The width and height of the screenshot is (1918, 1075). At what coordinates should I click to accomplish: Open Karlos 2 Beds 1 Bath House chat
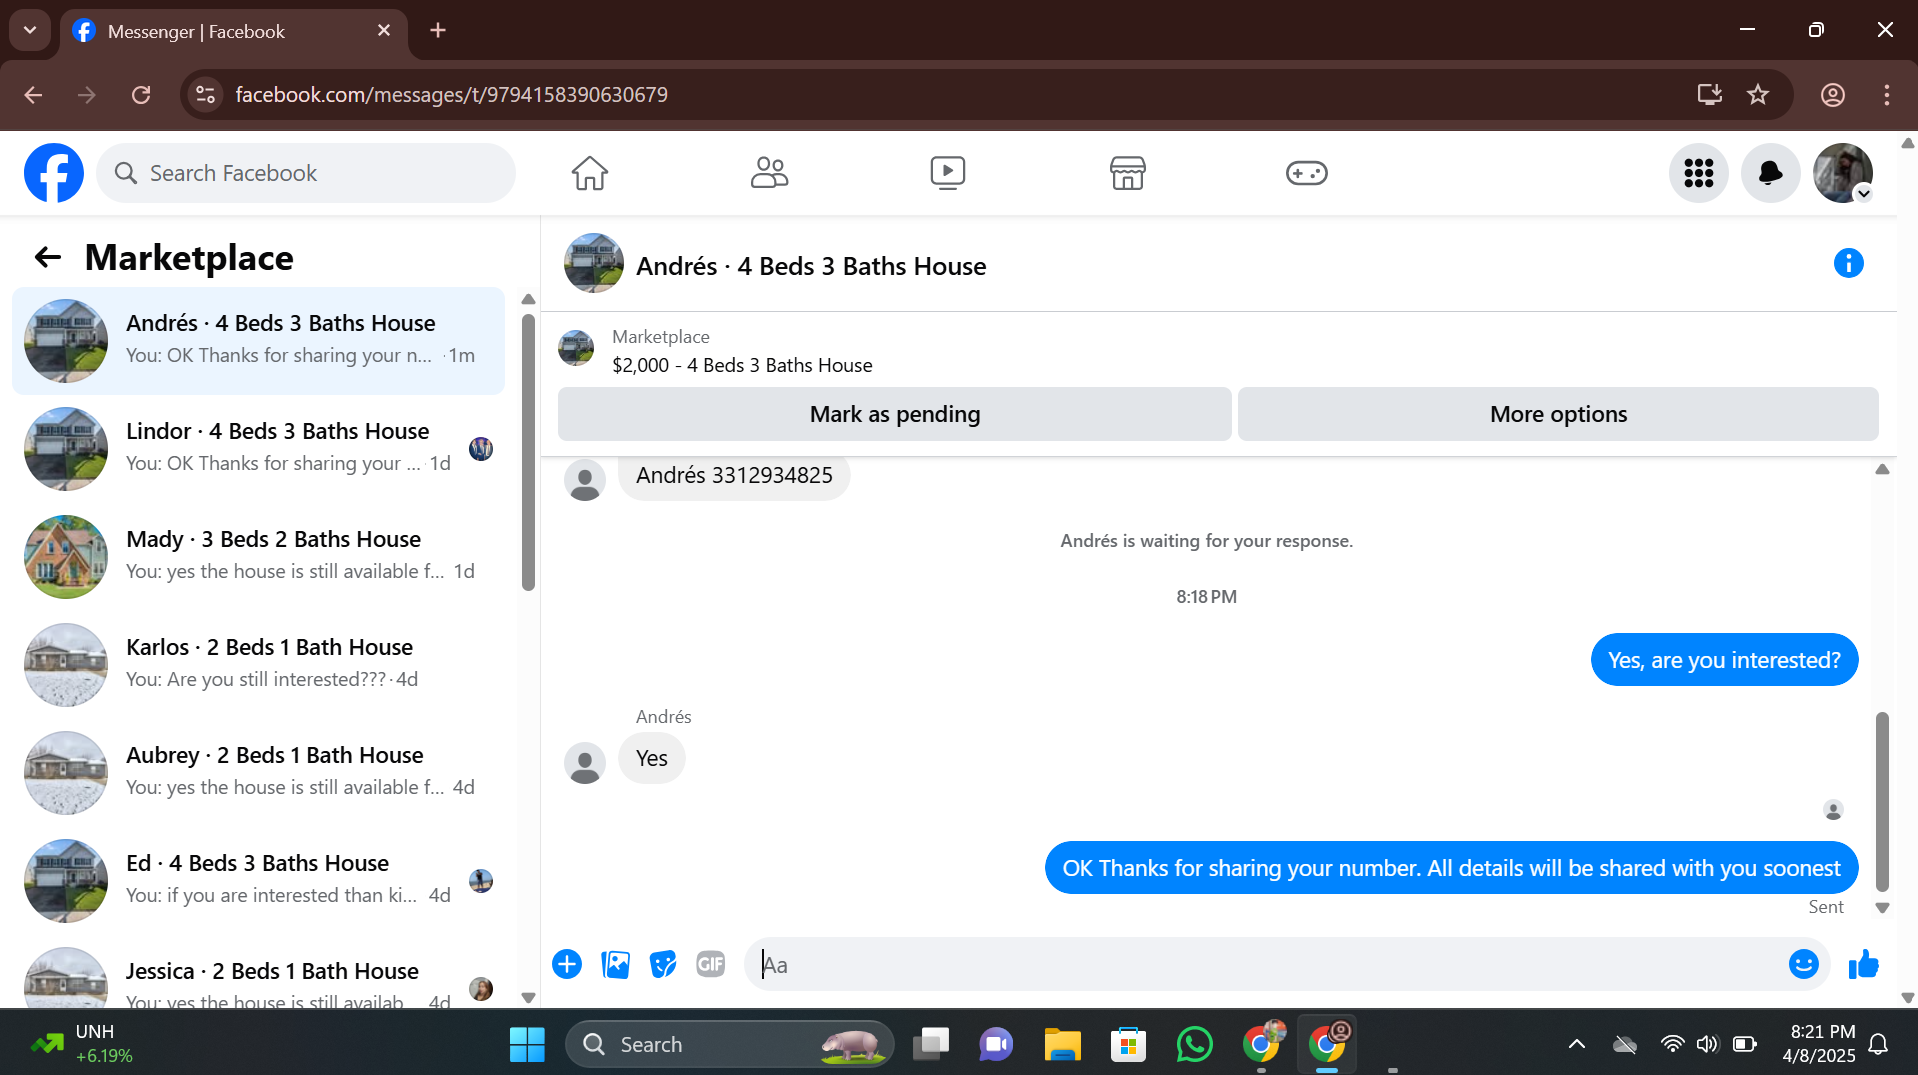click(x=258, y=665)
